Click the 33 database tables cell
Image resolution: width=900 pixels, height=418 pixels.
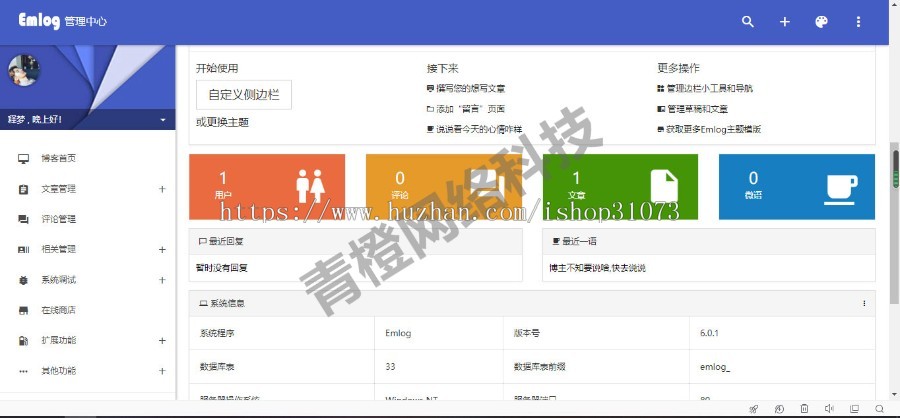point(439,366)
